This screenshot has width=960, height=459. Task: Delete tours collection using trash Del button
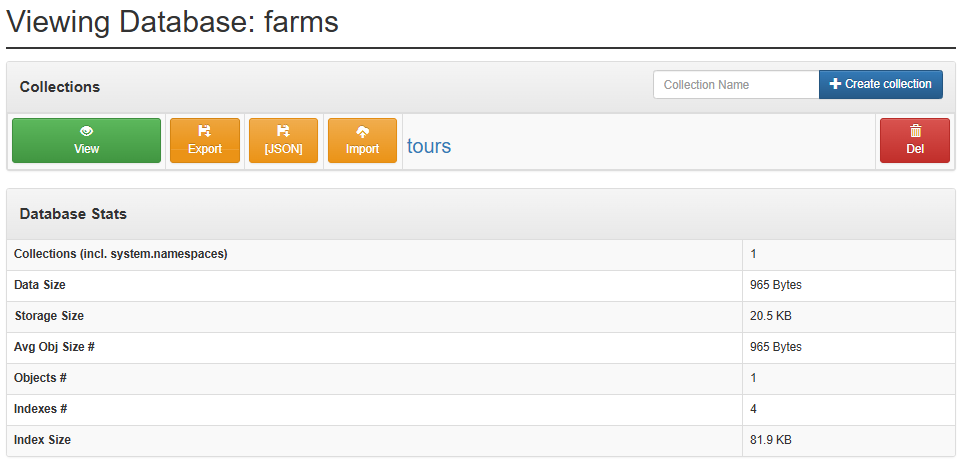click(x=914, y=140)
